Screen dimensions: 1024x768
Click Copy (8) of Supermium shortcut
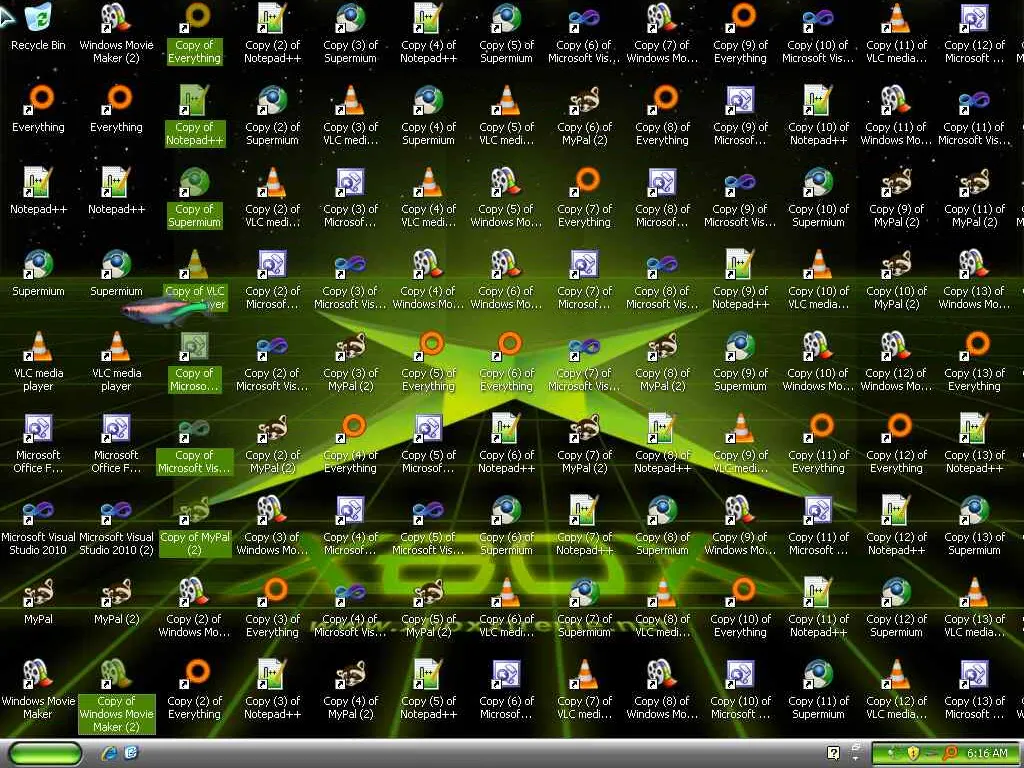tap(662, 524)
